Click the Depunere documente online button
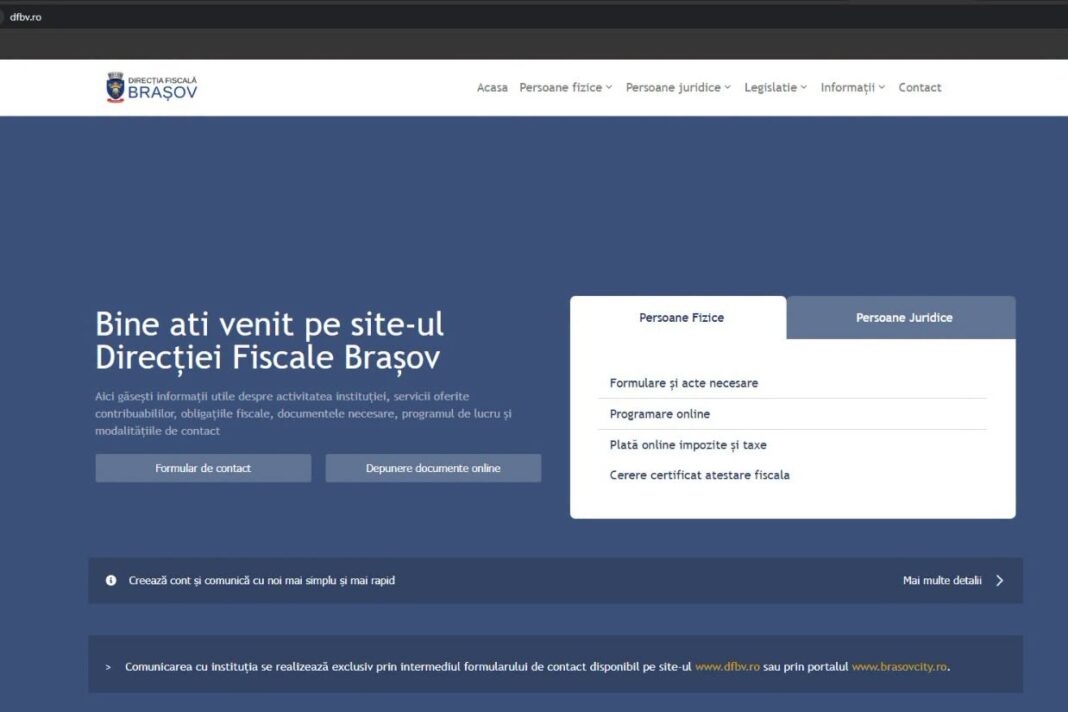Screen dimensions: 1068x712 [433, 468]
